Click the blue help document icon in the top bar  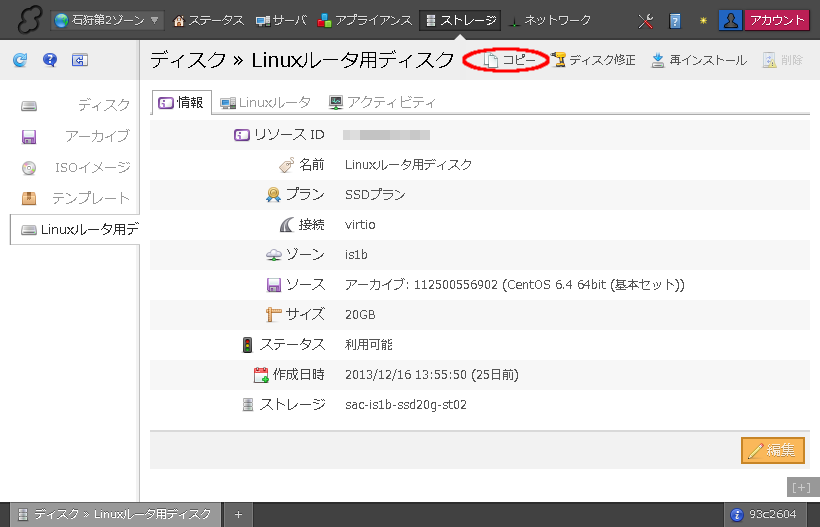[675, 20]
